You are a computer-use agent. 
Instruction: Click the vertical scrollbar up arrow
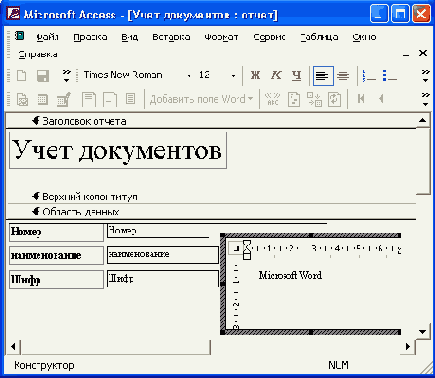click(x=423, y=120)
